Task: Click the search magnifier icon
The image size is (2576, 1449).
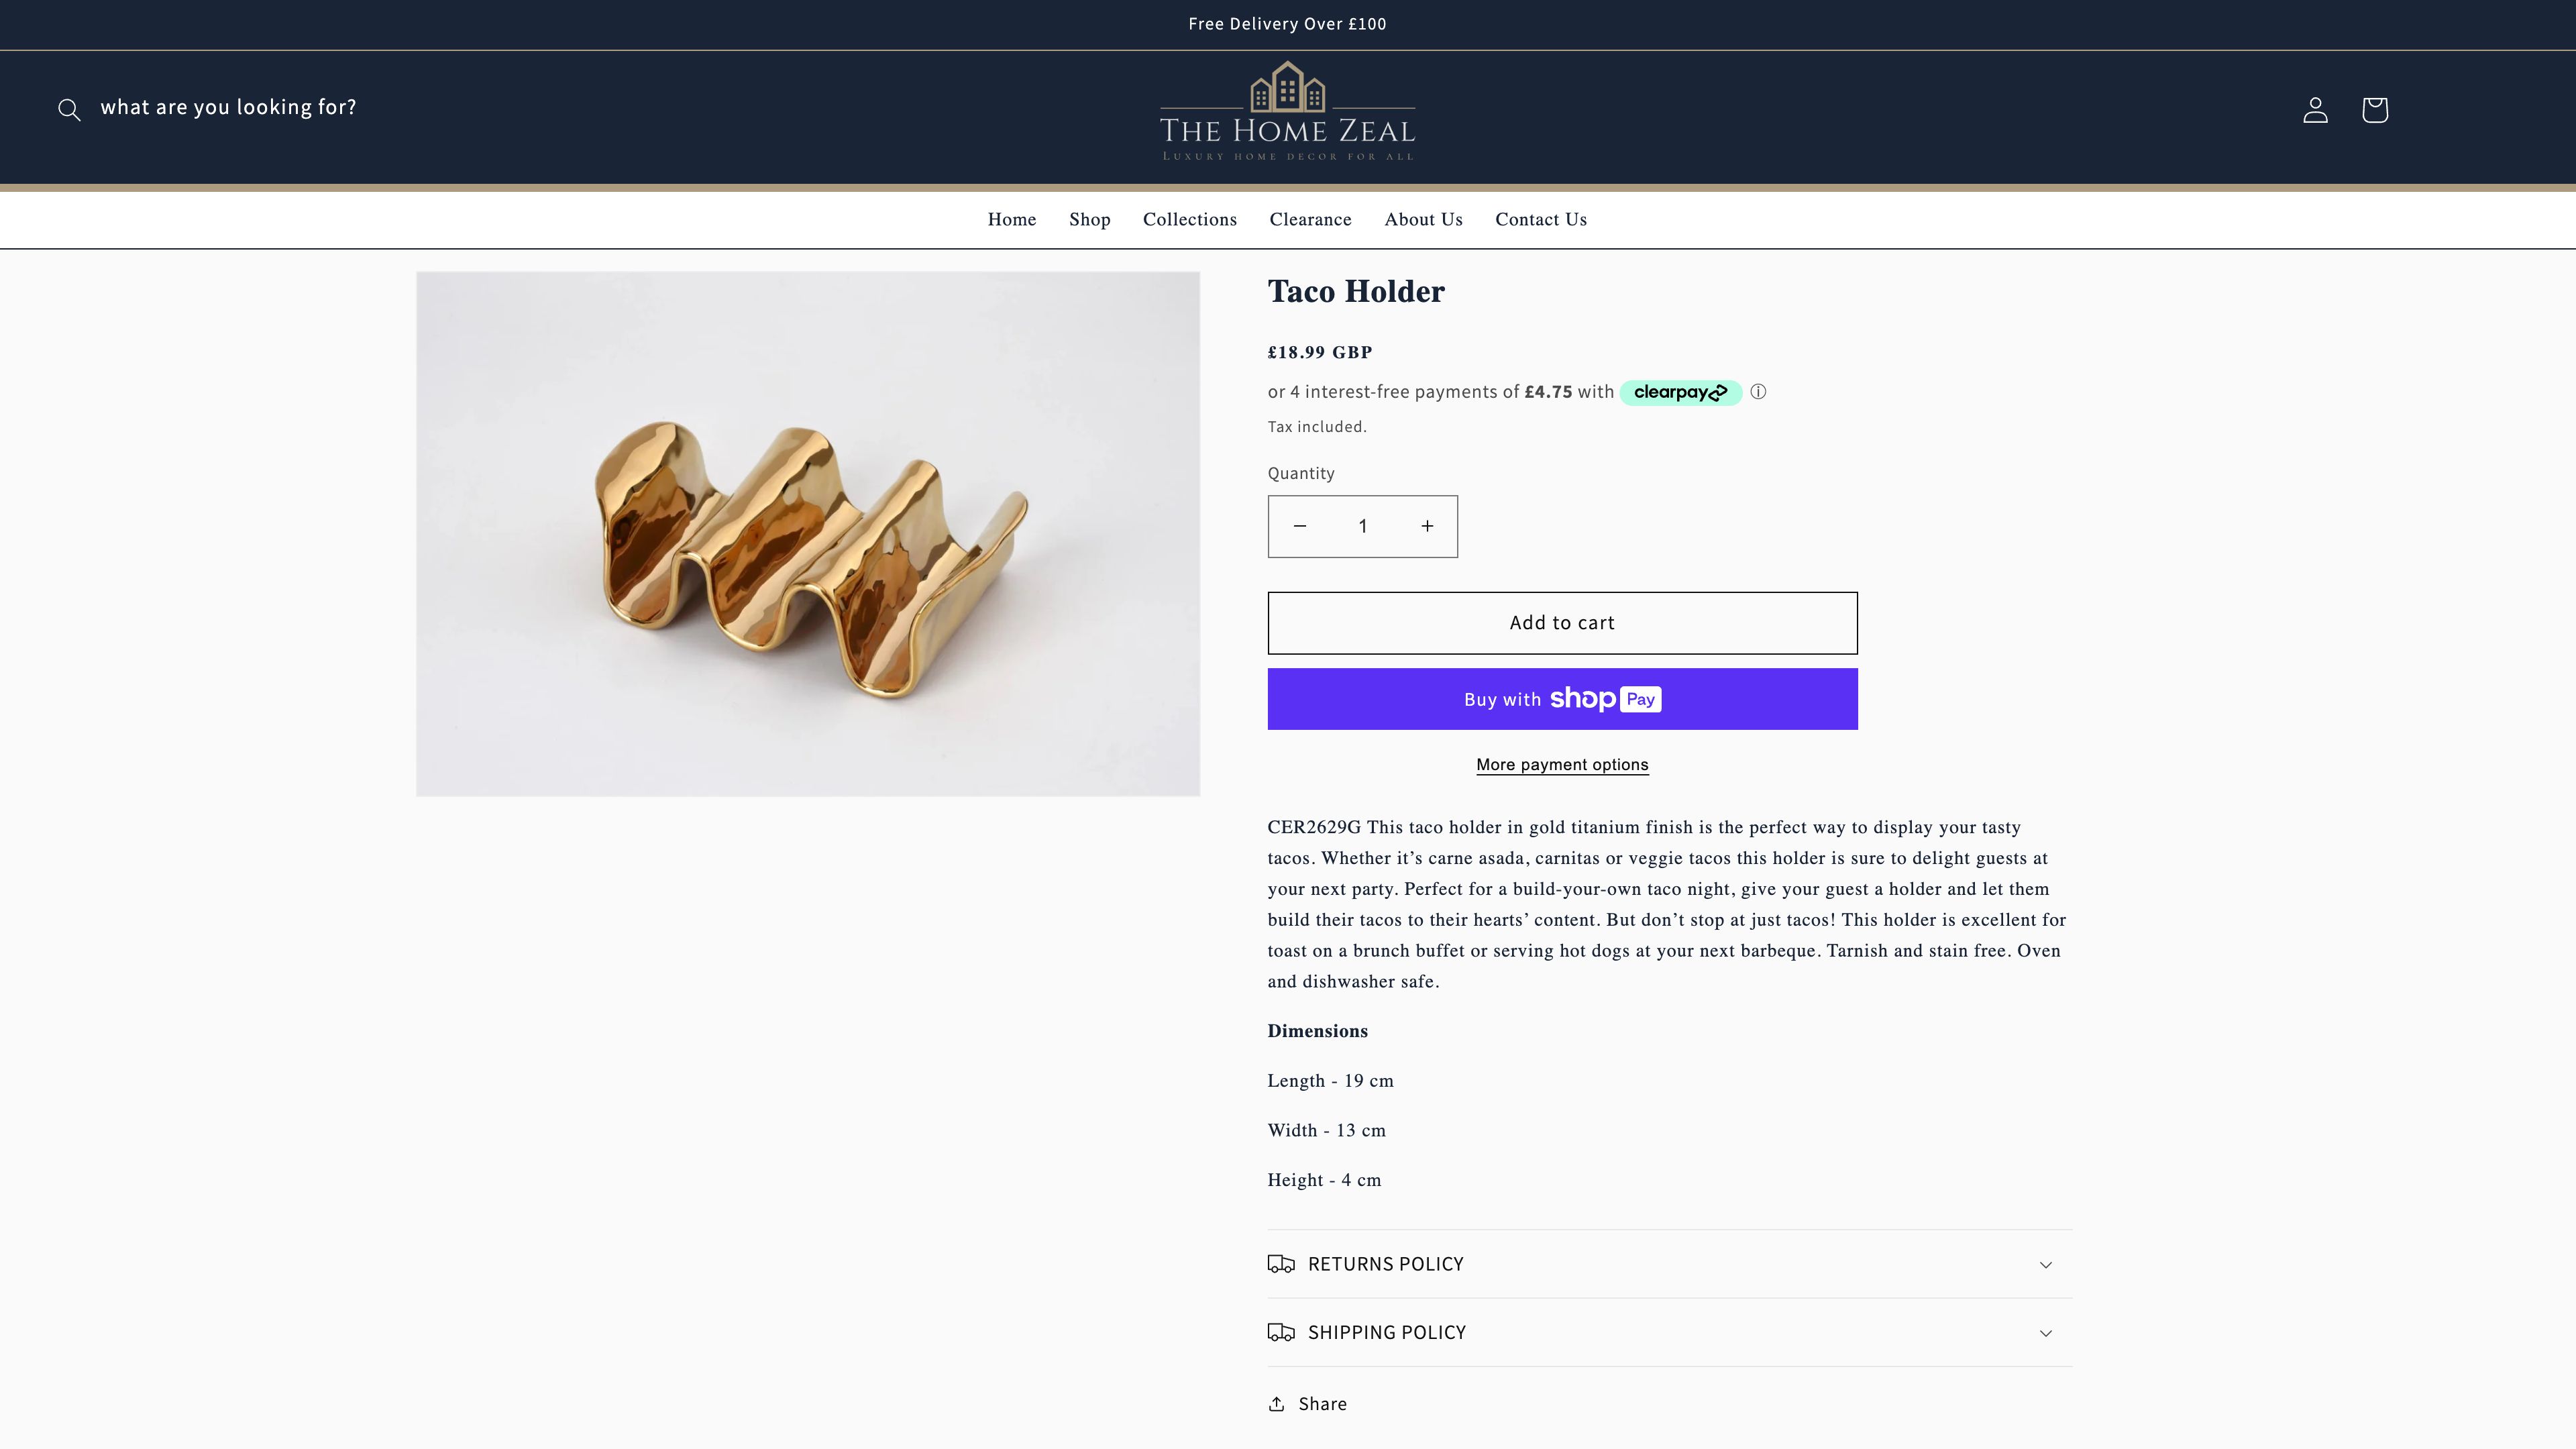Action: point(69,110)
